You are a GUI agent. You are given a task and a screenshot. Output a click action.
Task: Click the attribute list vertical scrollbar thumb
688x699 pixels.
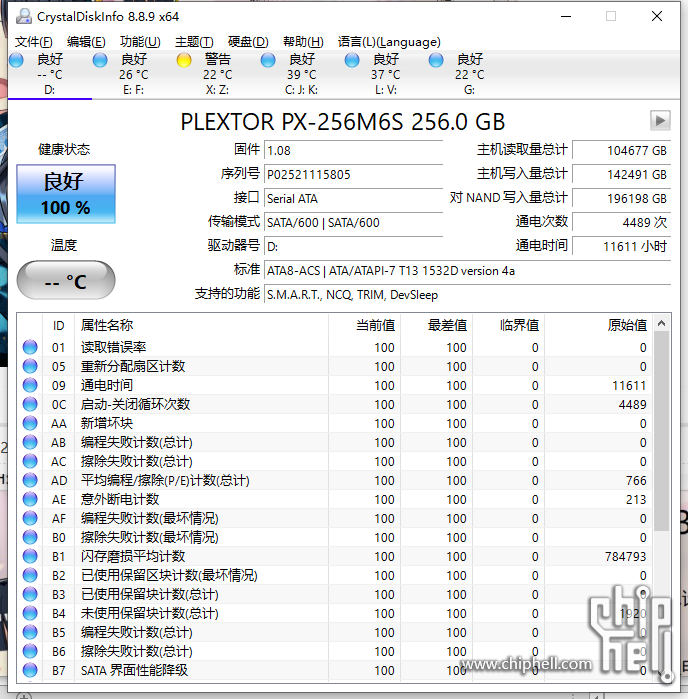[x=662, y=431]
